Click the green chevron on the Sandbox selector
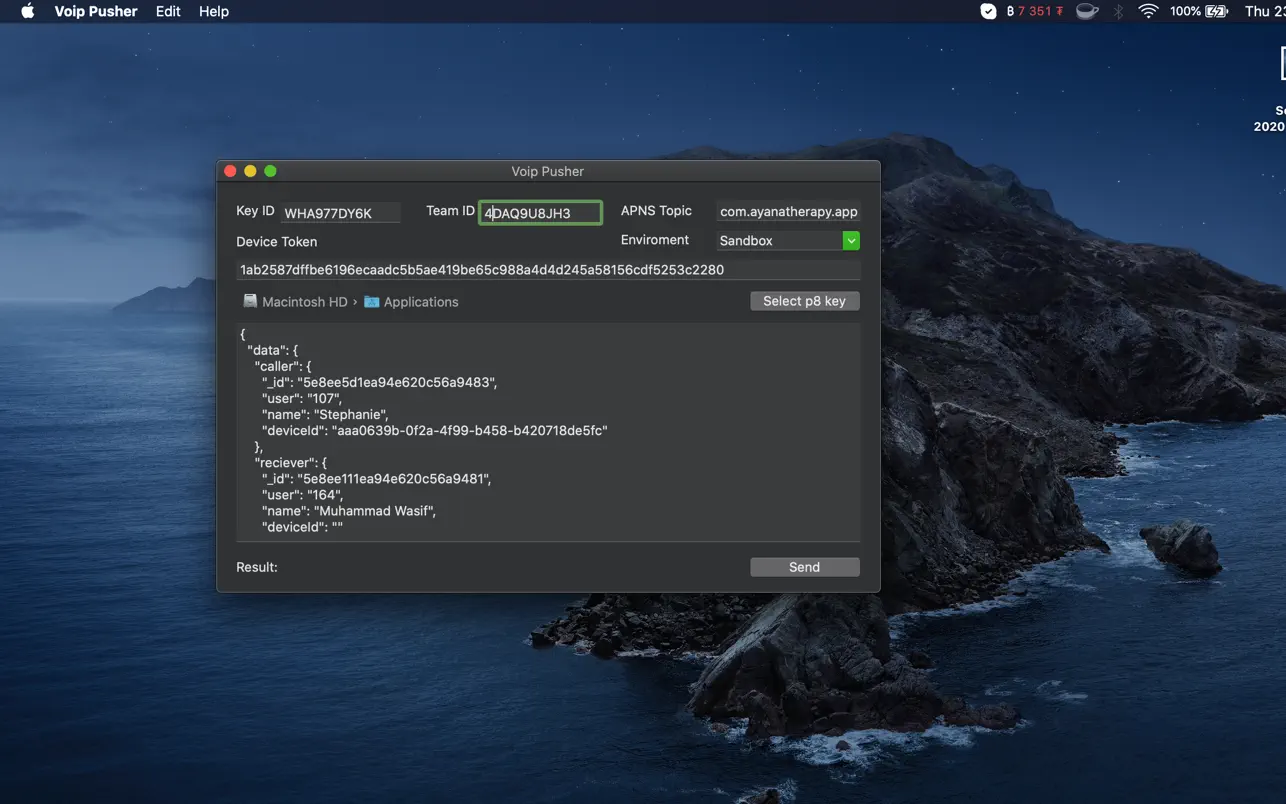1286x804 pixels. point(851,240)
